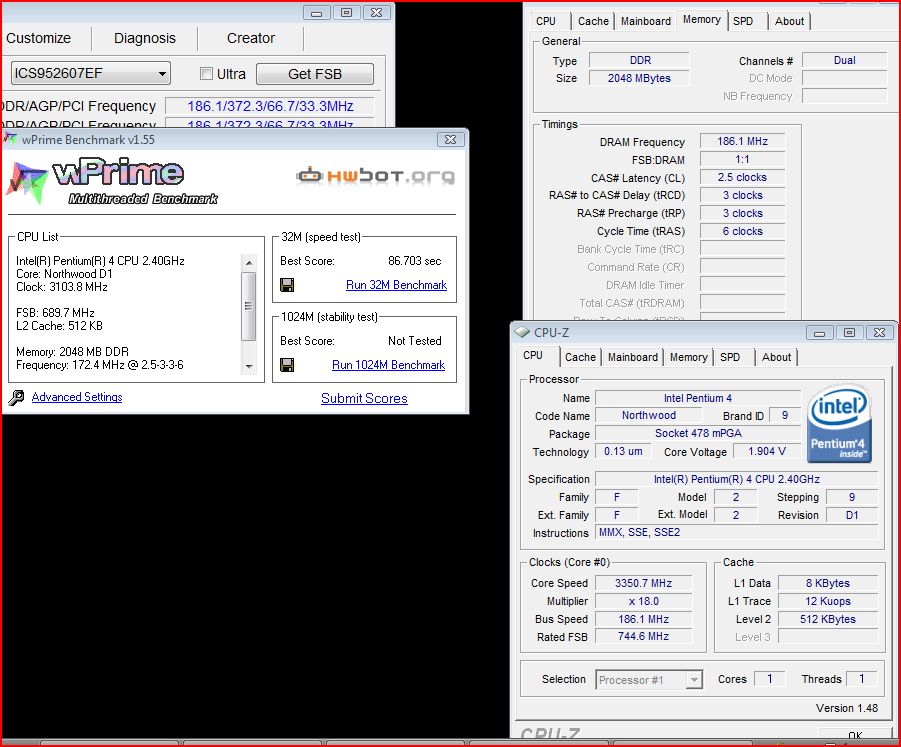Screen dimensions: 901x747
Task: Click the hwbot.org logo in wPrime
Action: point(376,175)
